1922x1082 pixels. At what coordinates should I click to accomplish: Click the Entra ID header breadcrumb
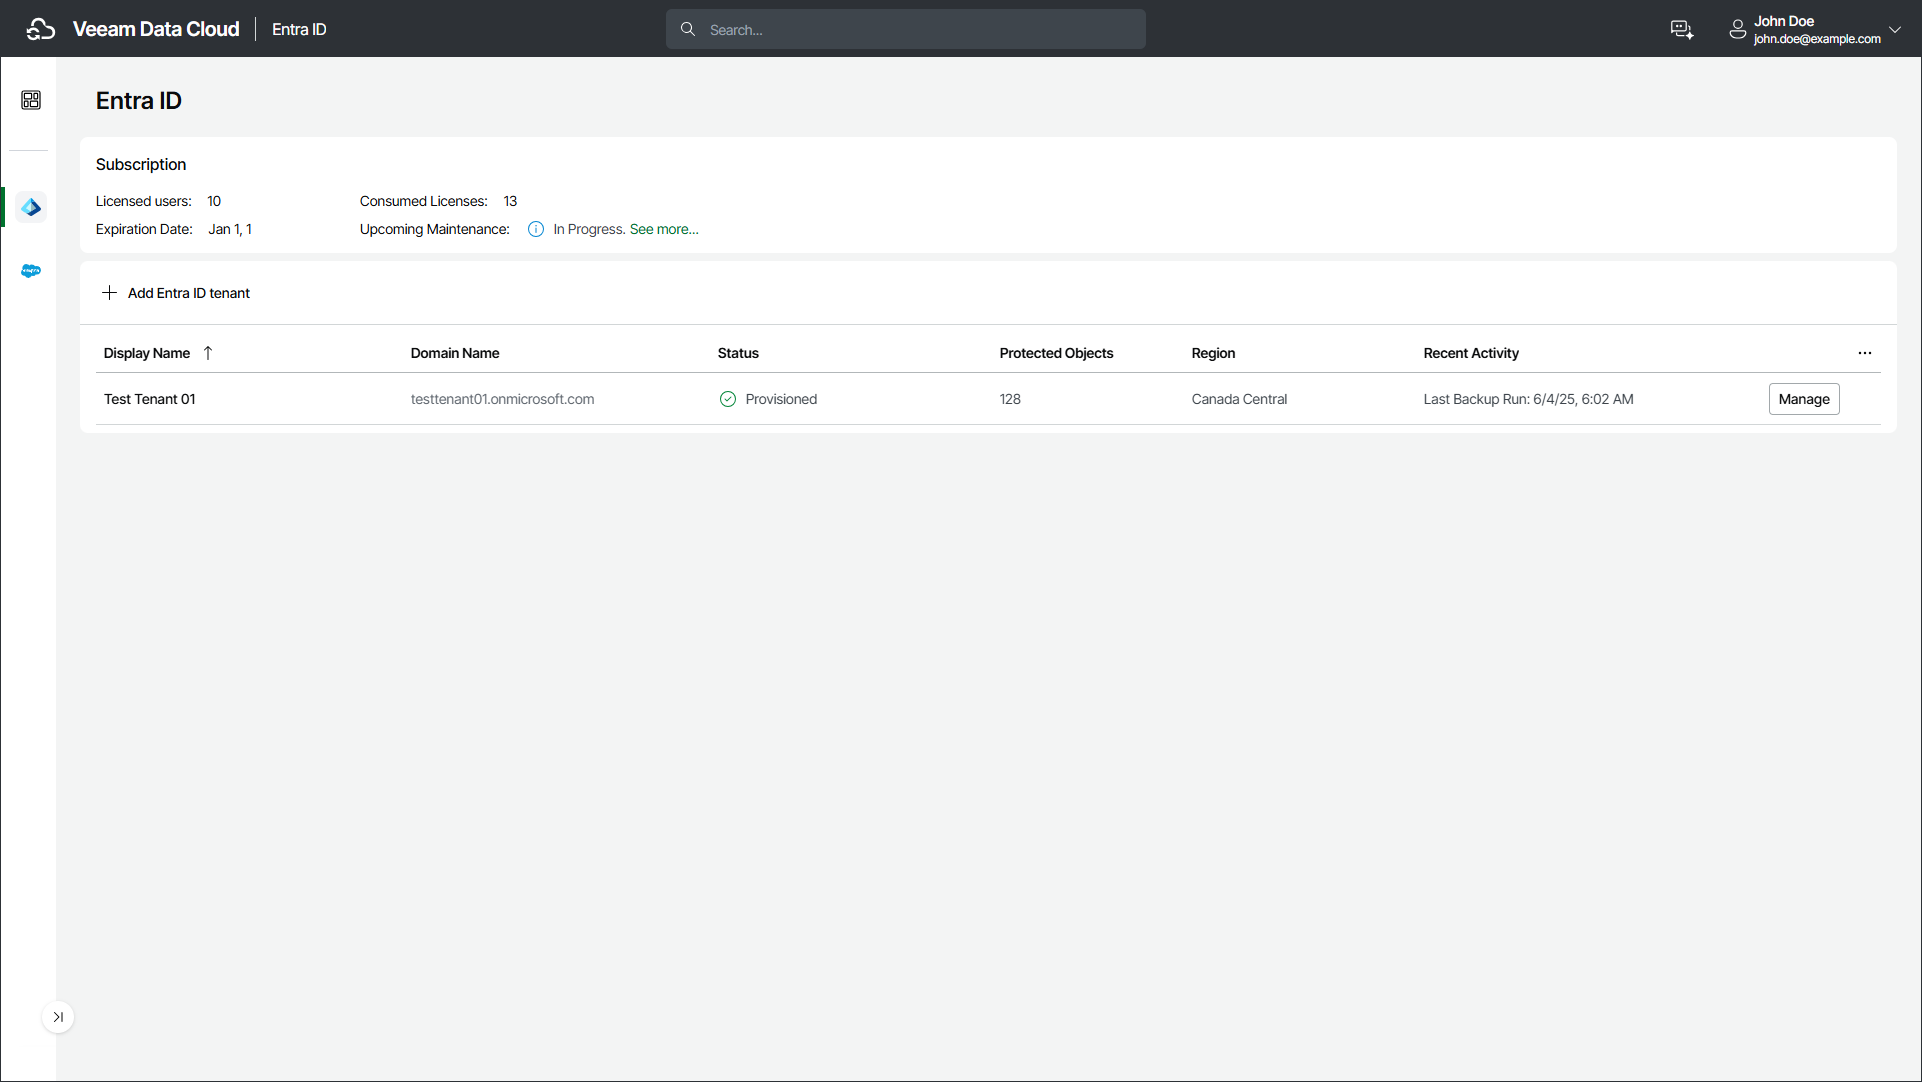[299, 29]
